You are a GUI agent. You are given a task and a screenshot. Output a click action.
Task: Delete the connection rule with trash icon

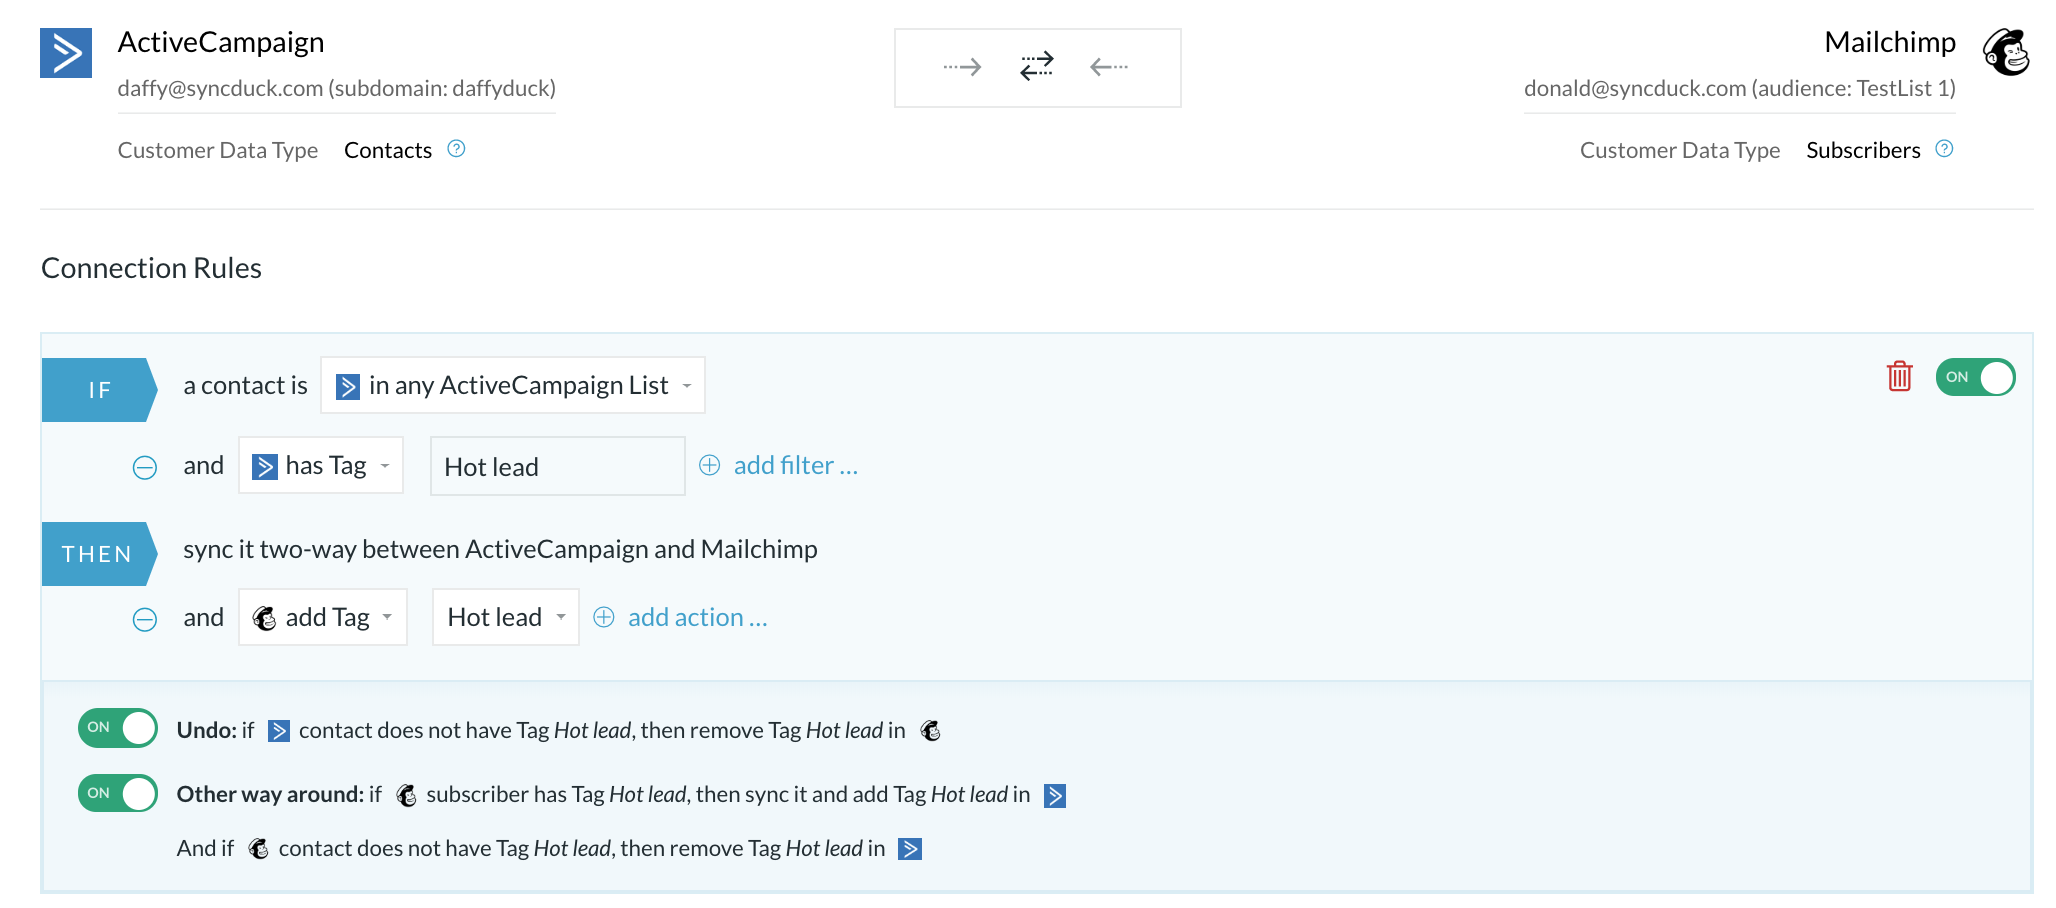(x=1899, y=377)
